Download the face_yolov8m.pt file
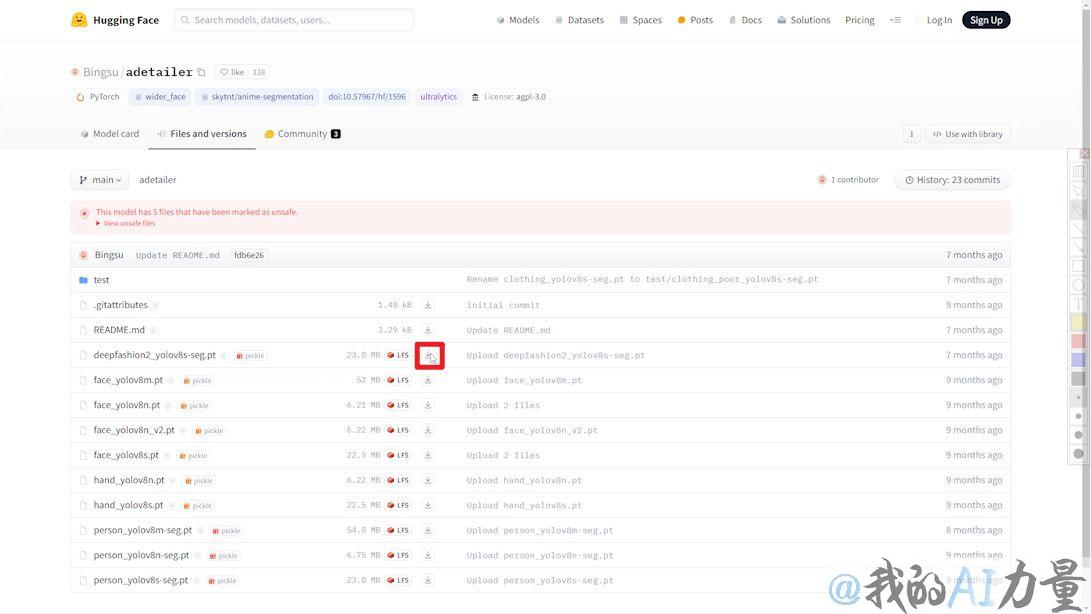 [x=428, y=380]
